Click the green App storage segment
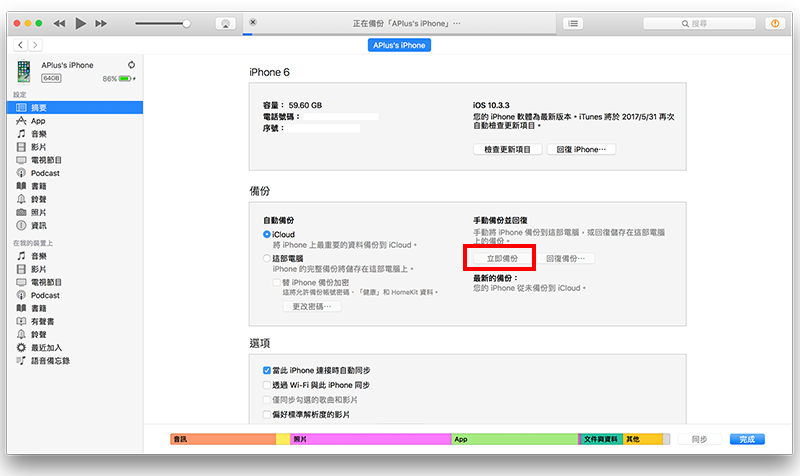Image resolution: width=800 pixels, height=476 pixels. 515,439
